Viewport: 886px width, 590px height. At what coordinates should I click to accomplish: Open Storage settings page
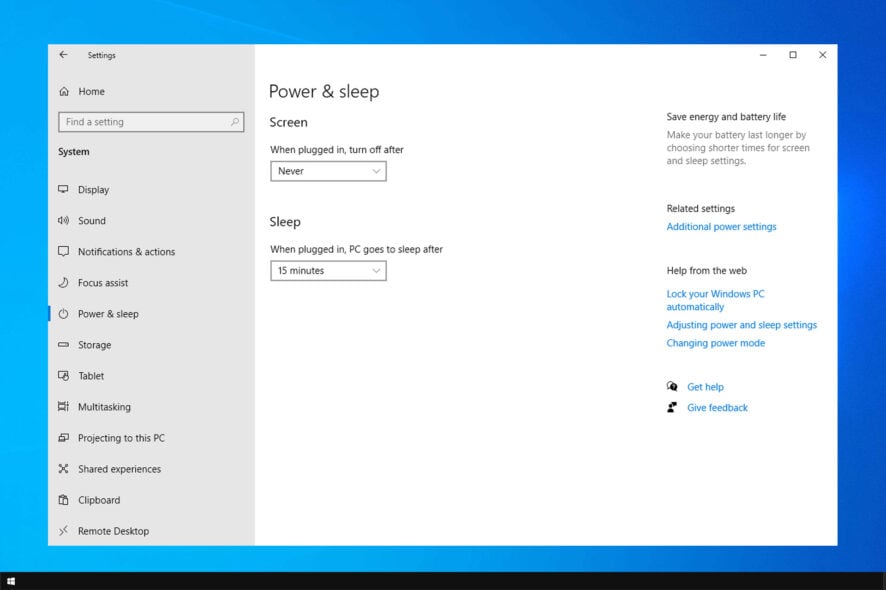tap(94, 345)
